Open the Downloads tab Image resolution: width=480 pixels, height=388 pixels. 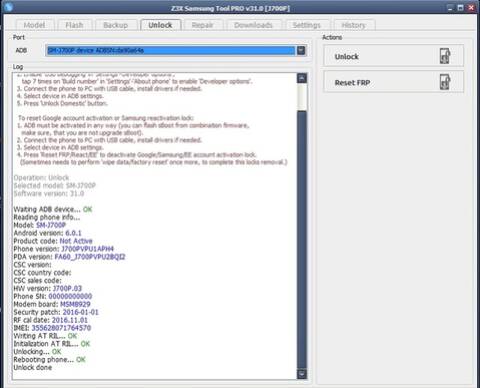[253, 25]
